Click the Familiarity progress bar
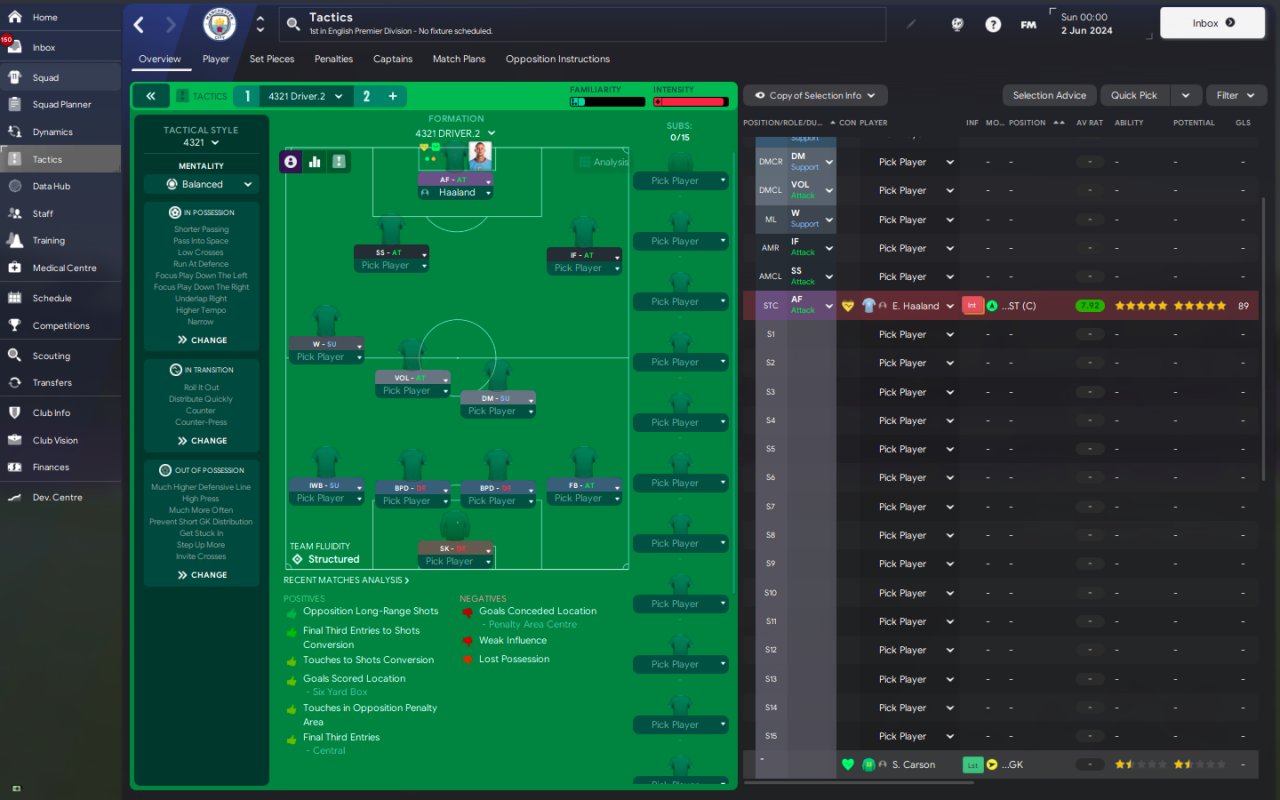The width and height of the screenshot is (1280, 800). (607, 102)
